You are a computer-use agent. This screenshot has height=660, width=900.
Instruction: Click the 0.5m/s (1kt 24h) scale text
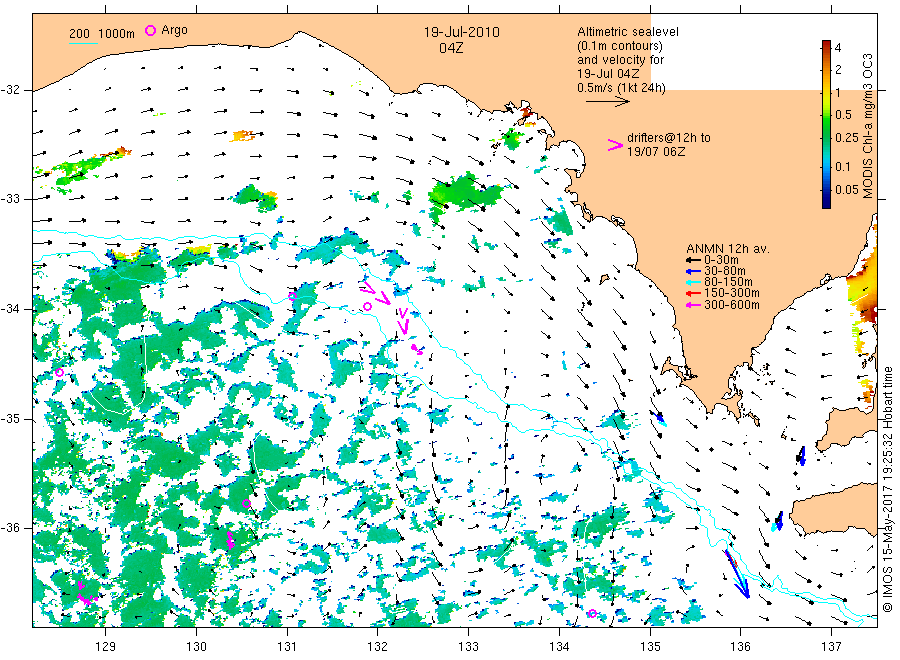[x=622, y=88]
